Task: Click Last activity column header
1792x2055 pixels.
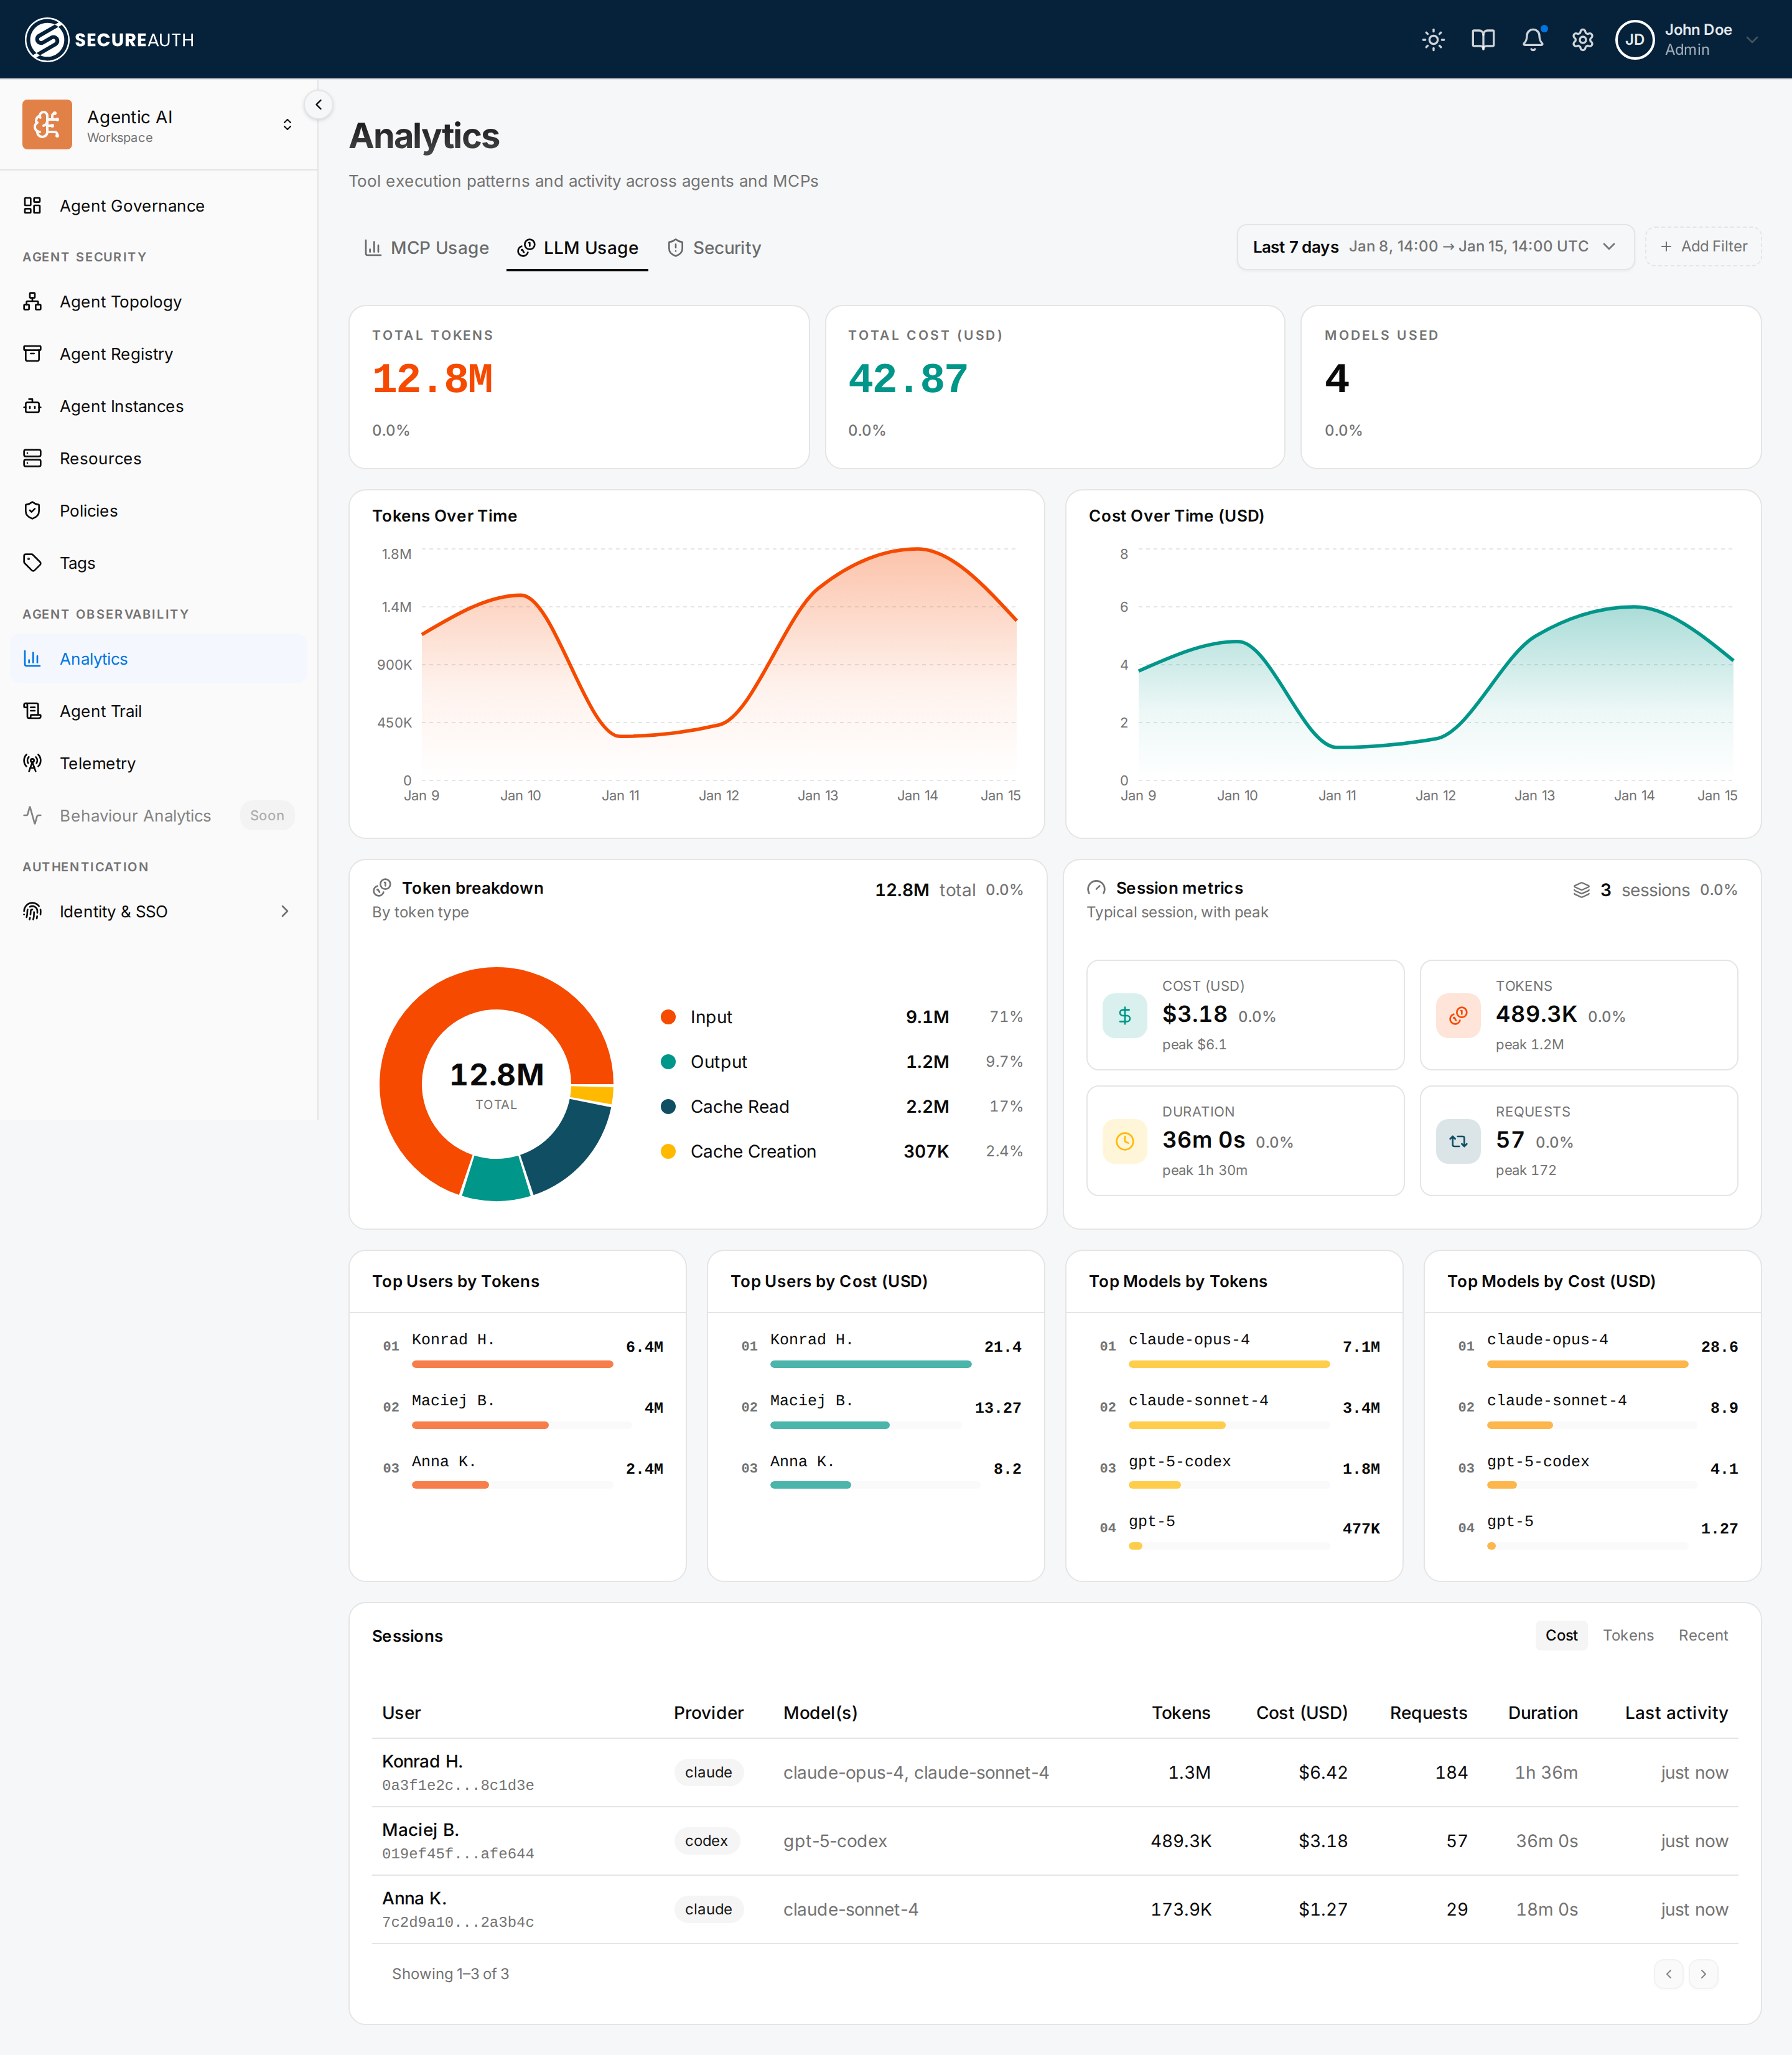Action: tap(1676, 1713)
